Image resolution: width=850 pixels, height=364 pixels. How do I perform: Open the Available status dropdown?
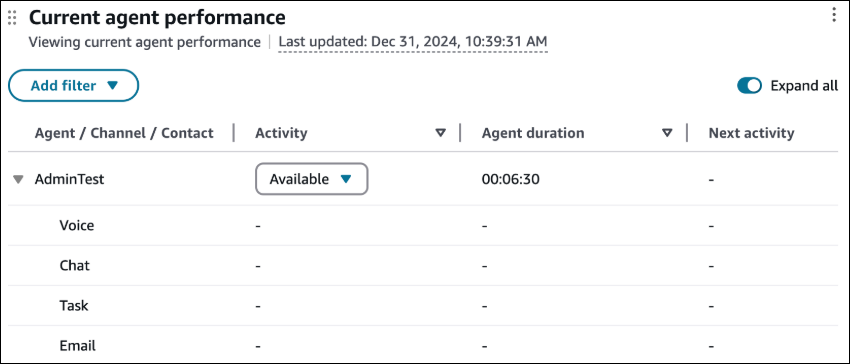[x=312, y=179]
